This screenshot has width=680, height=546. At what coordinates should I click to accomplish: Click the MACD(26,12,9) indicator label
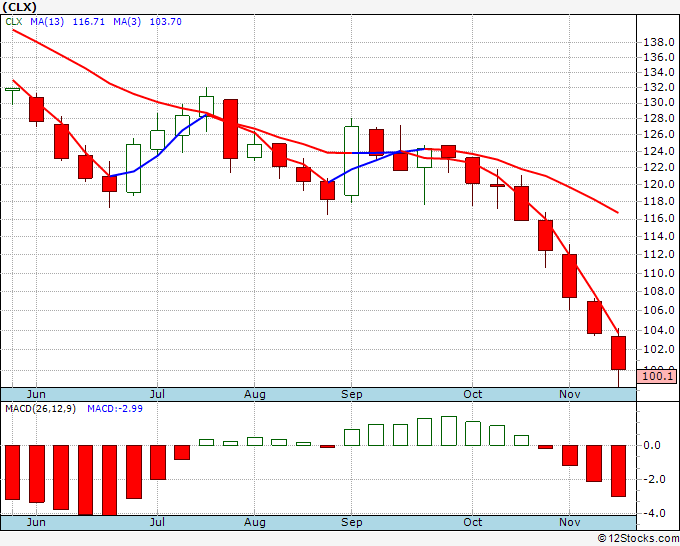(40, 409)
